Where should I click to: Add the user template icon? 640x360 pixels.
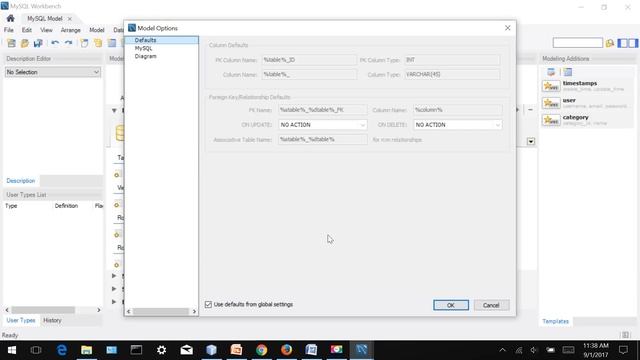(551, 103)
